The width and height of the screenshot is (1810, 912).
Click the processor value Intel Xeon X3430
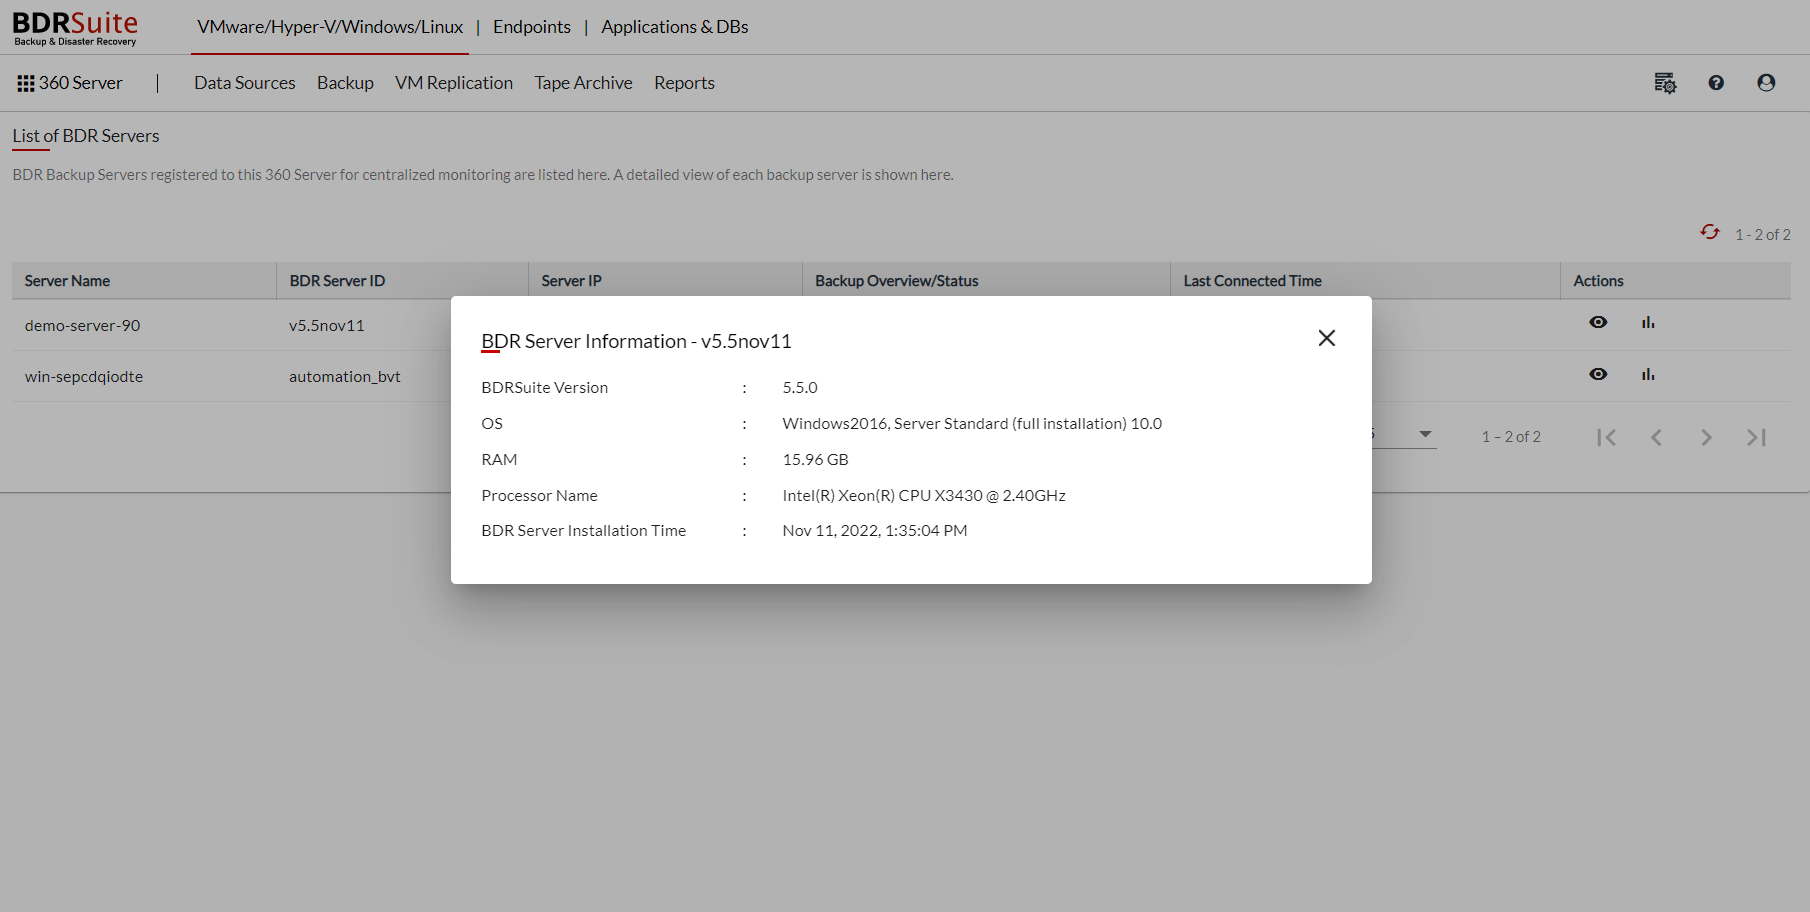924,495
